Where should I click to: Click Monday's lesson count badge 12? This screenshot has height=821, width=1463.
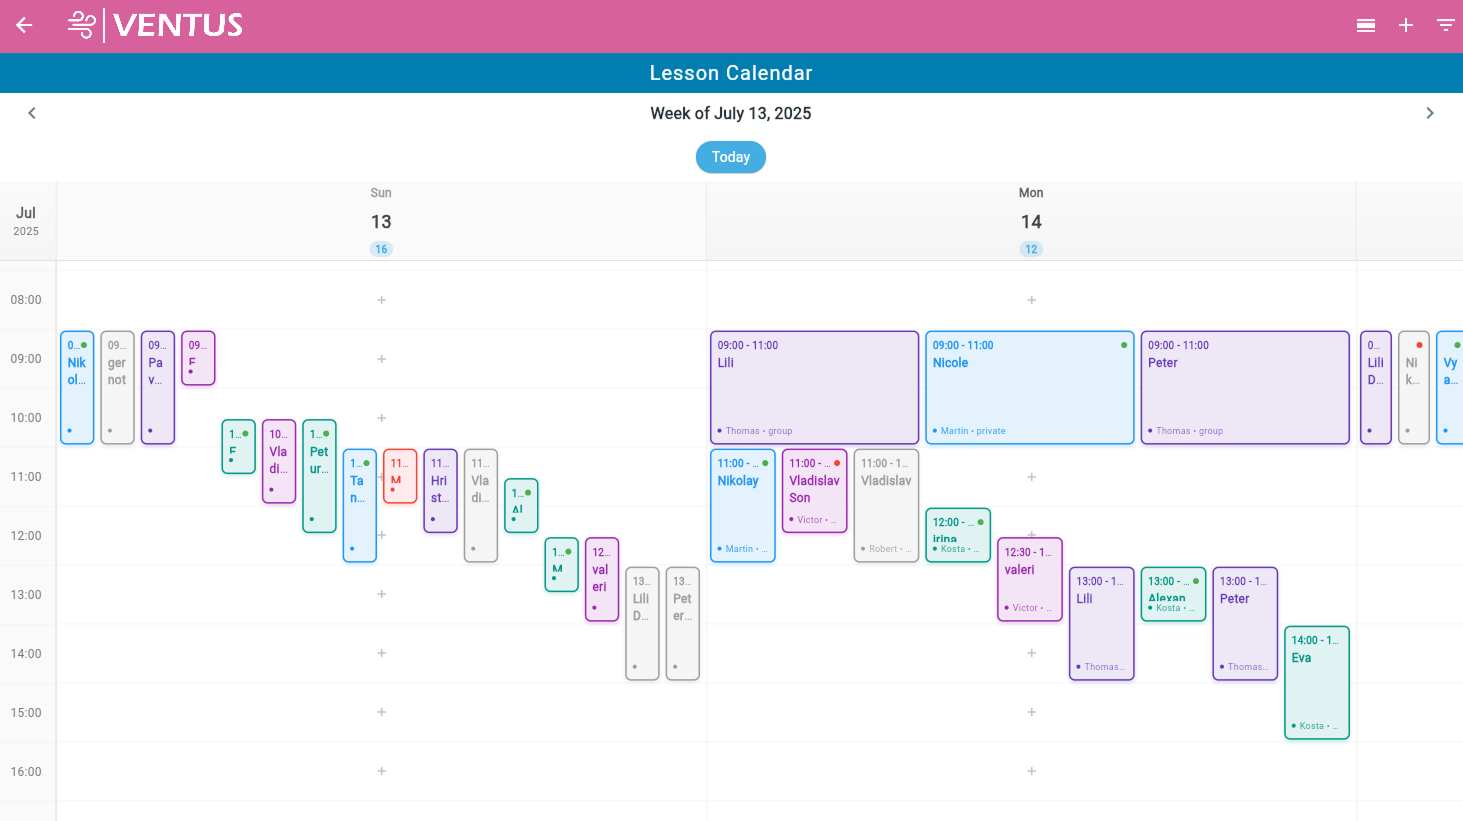pyautogui.click(x=1031, y=248)
